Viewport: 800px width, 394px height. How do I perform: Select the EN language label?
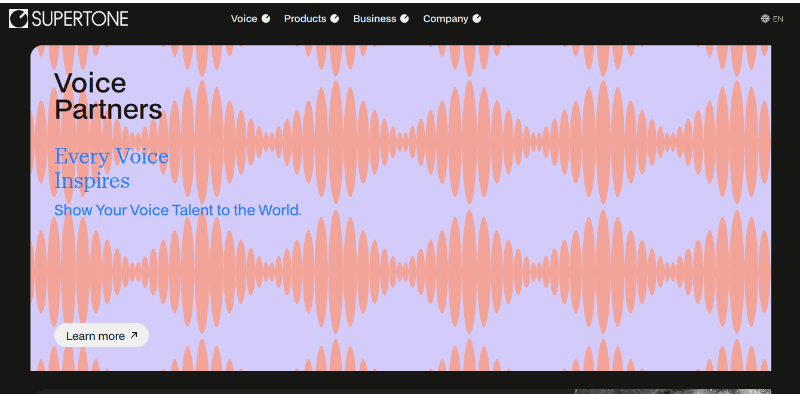(778, 19)
